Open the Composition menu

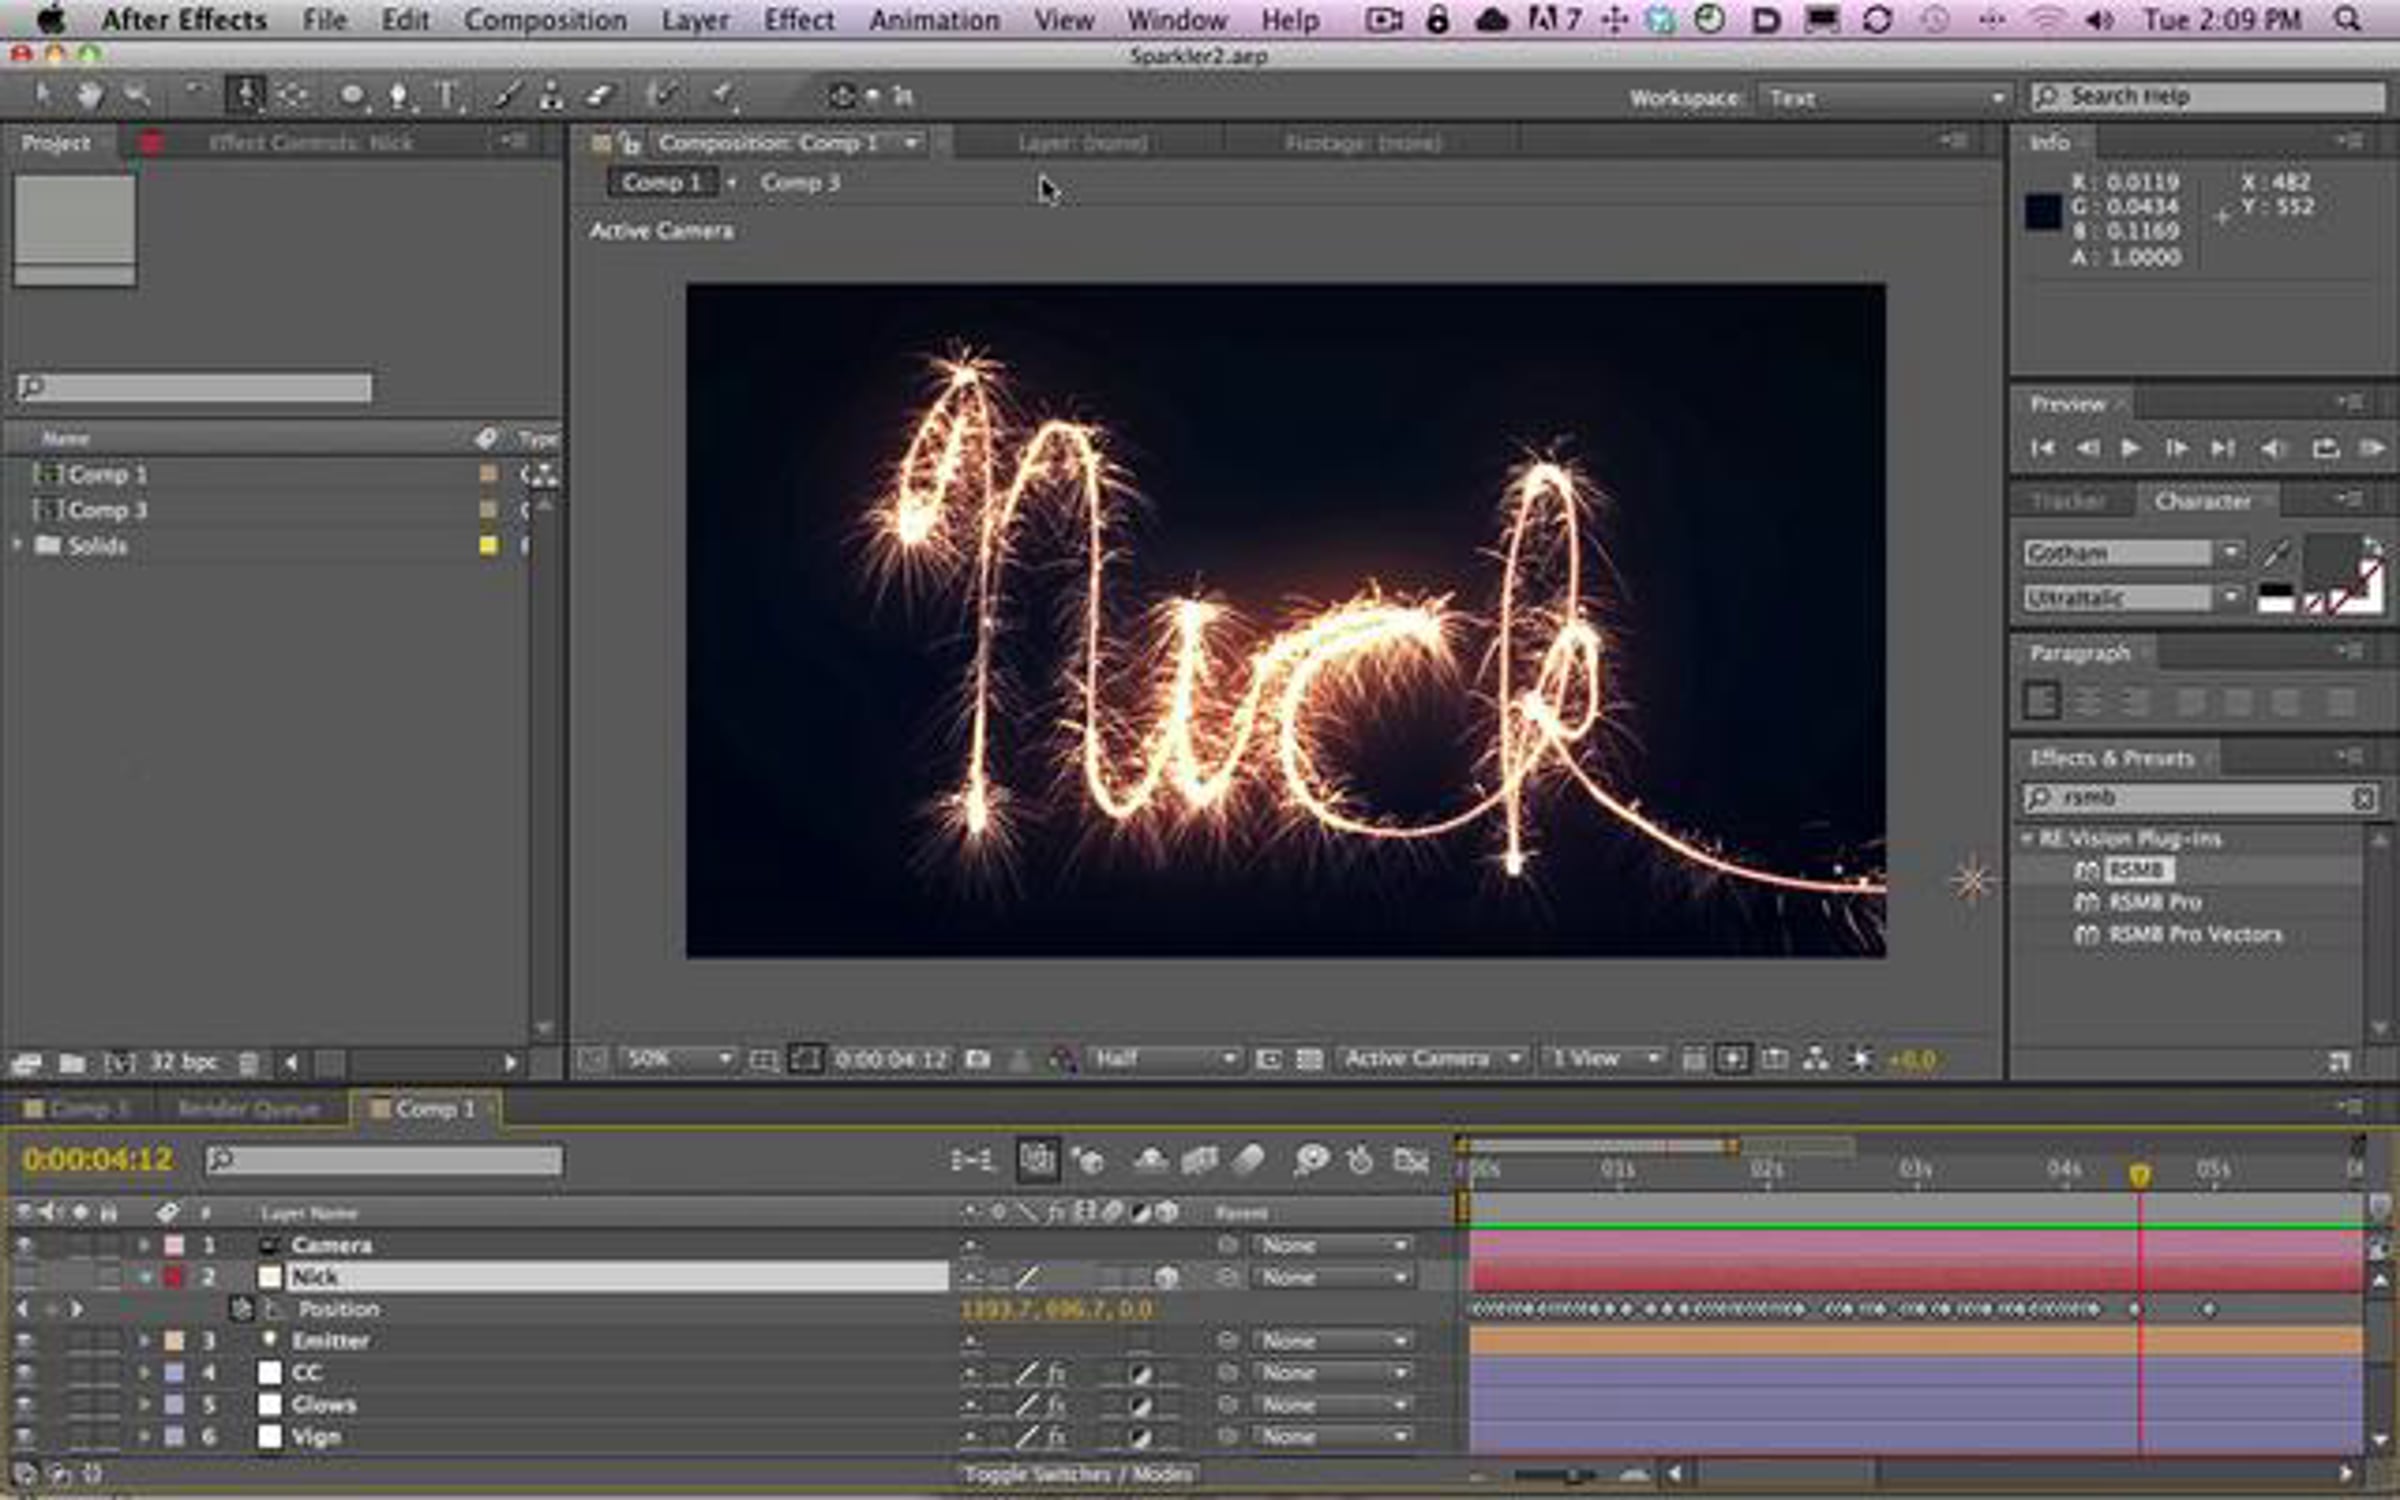pos(545,20)
